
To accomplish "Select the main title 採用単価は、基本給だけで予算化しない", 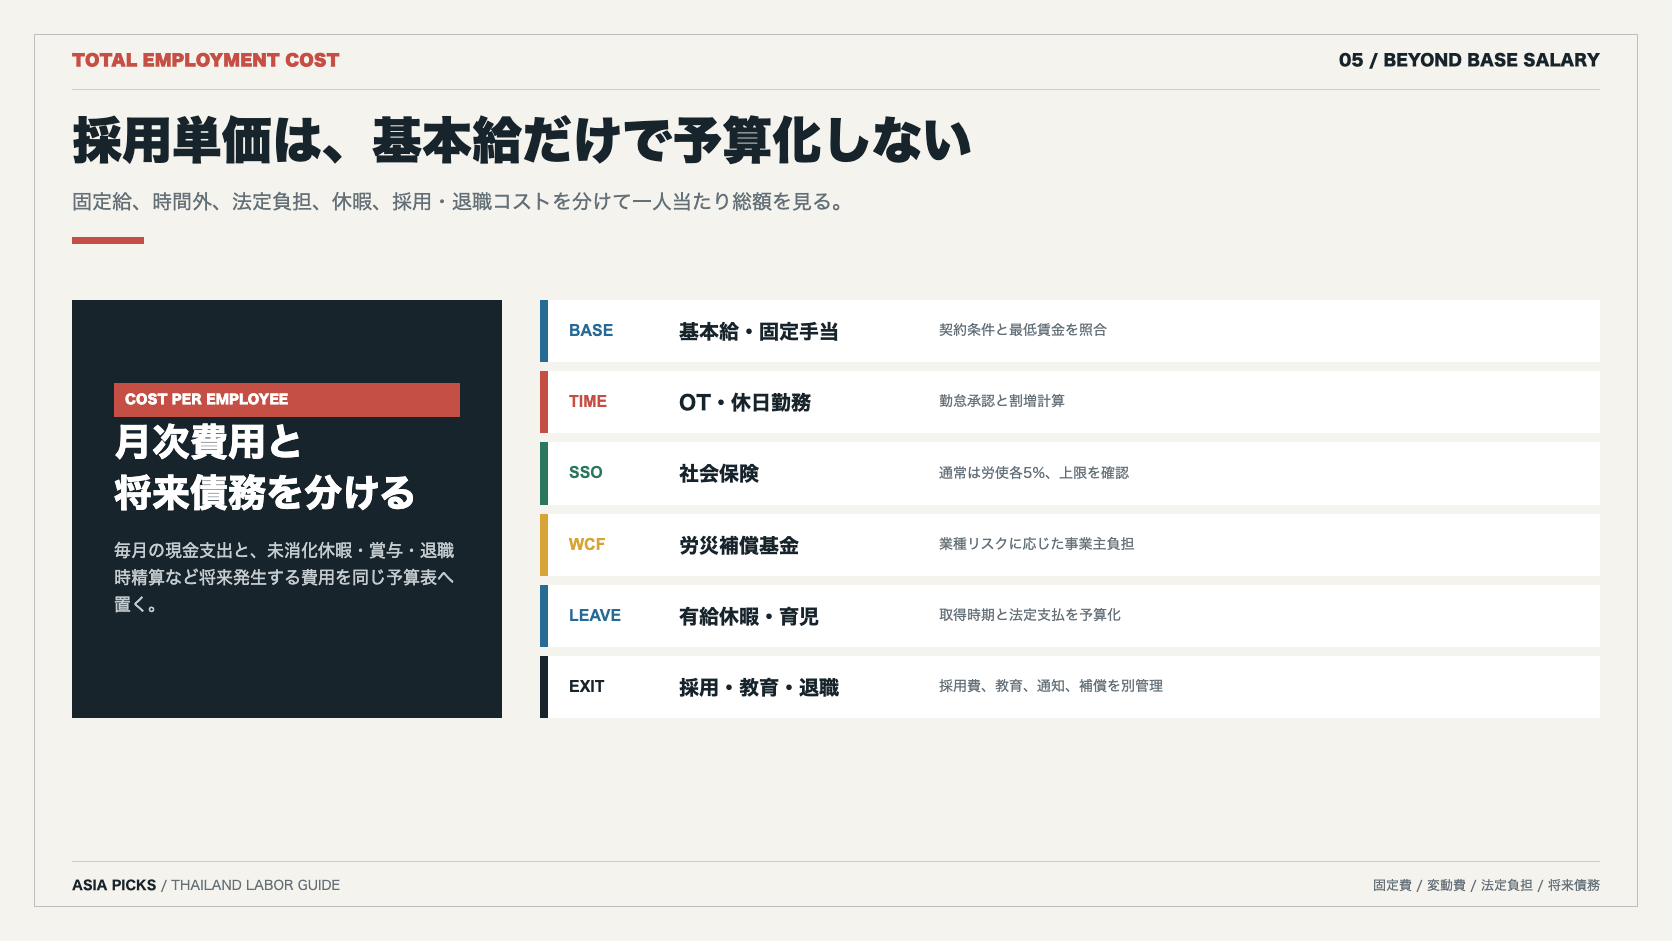I will [521, 140].
